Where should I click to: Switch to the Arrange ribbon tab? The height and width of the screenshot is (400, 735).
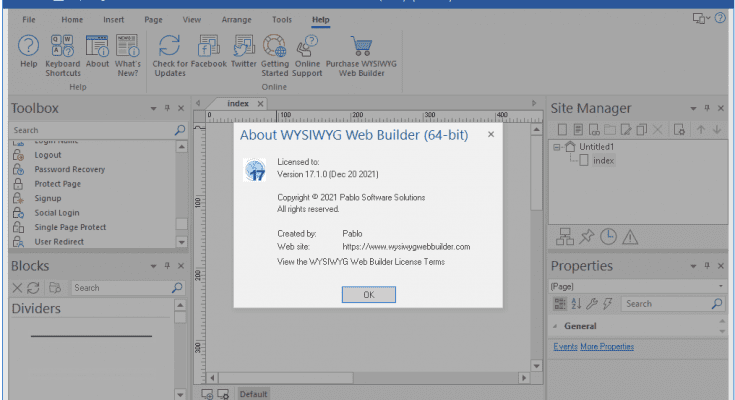coord(236,20)
